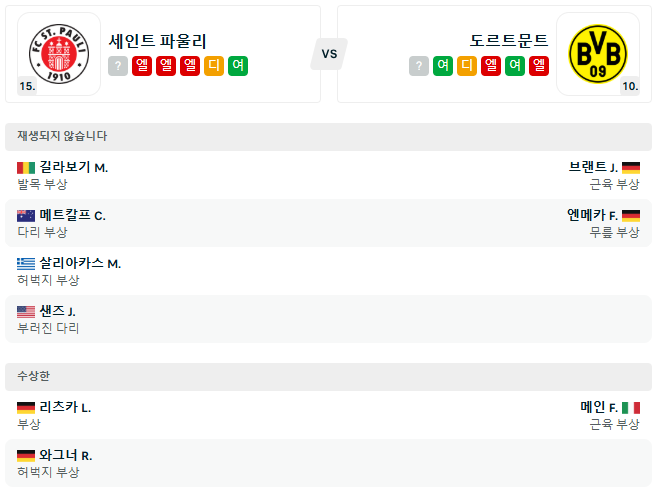658x488 pixels.
Task: Select Dortmund's gray question mark form badge
Action: click(x=419, y=66)
